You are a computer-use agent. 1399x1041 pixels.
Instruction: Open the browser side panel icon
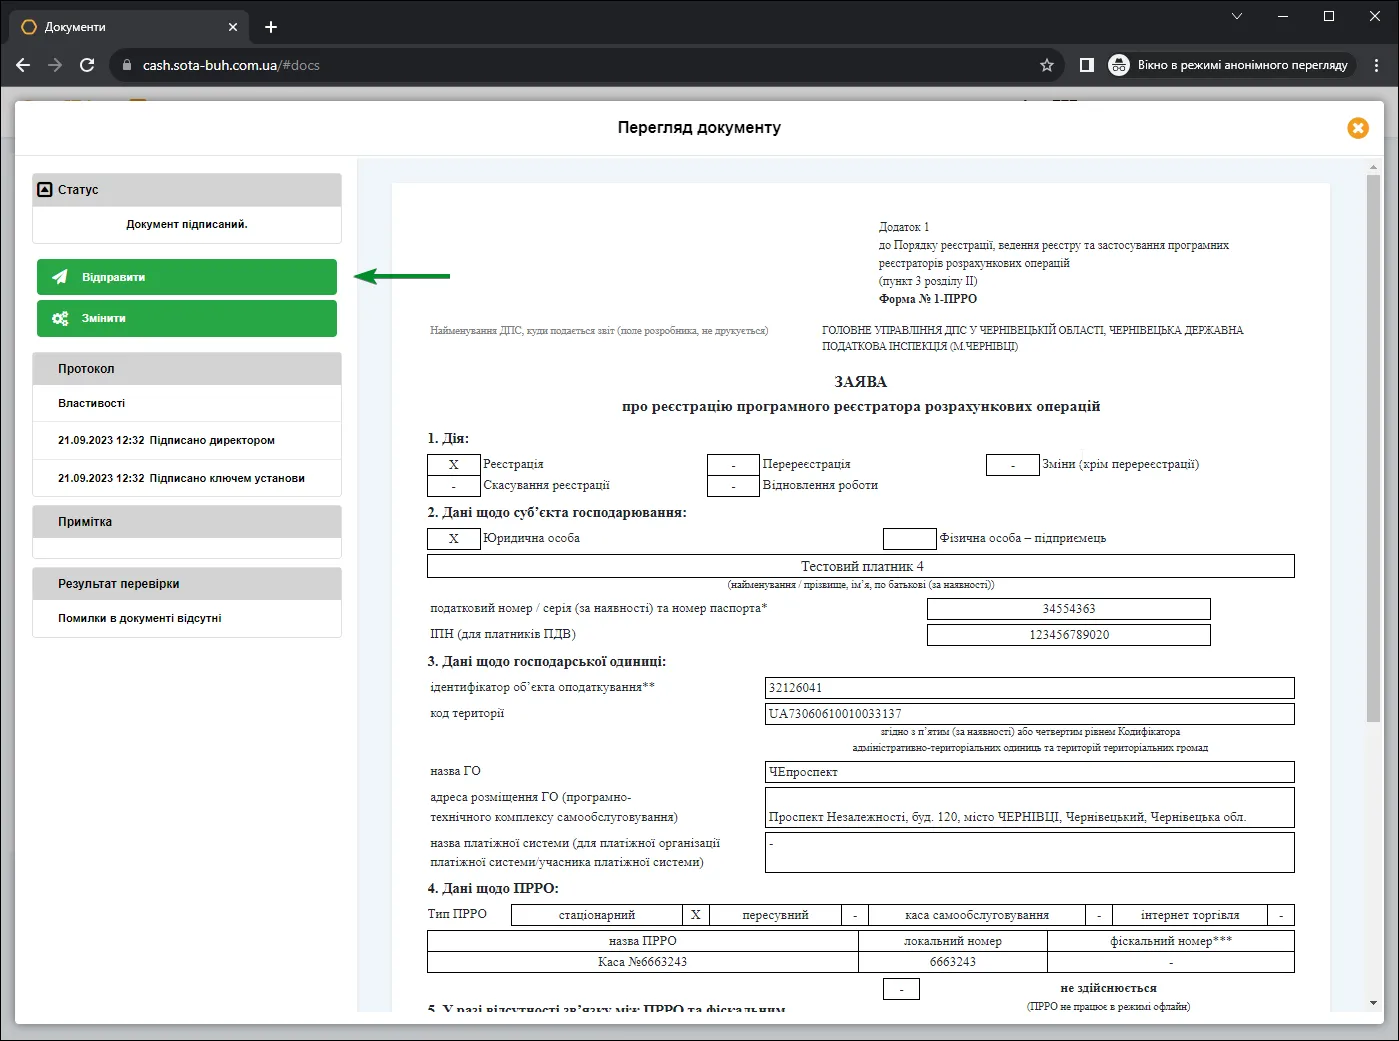[x=1087, y=65]
